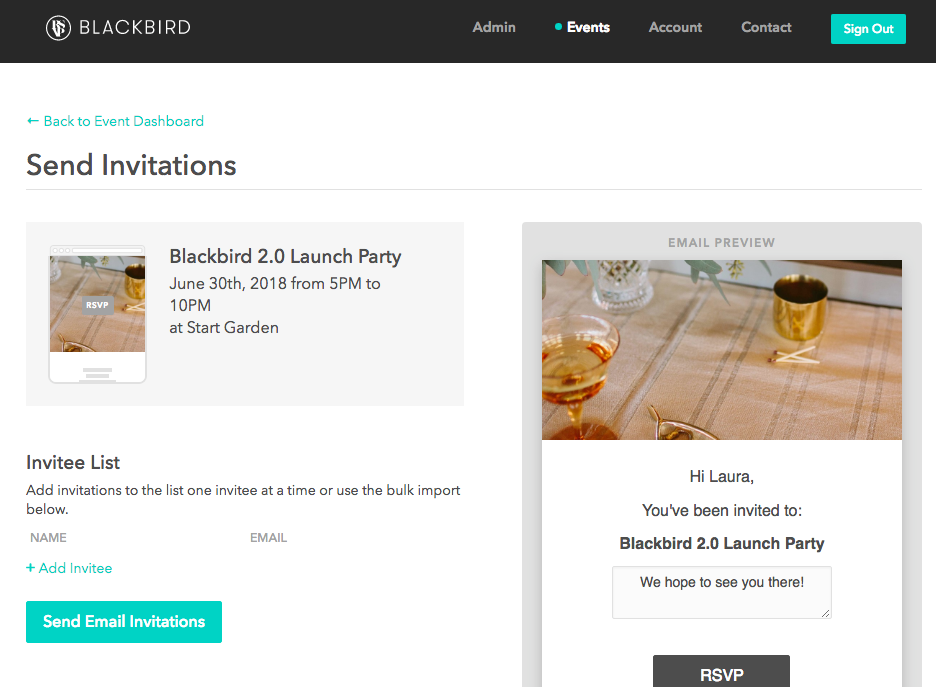Click the 'at Start Garden' location text

(224, 328)
